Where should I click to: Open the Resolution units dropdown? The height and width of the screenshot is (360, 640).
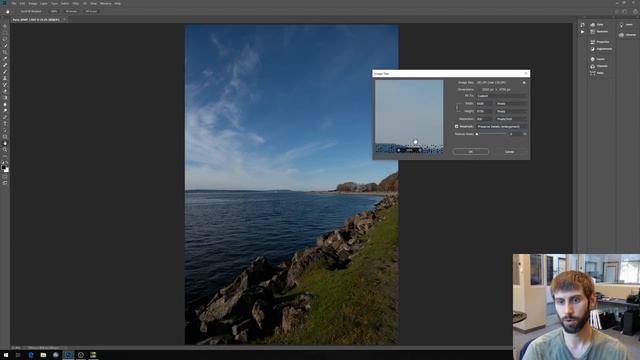click(511, 119)
